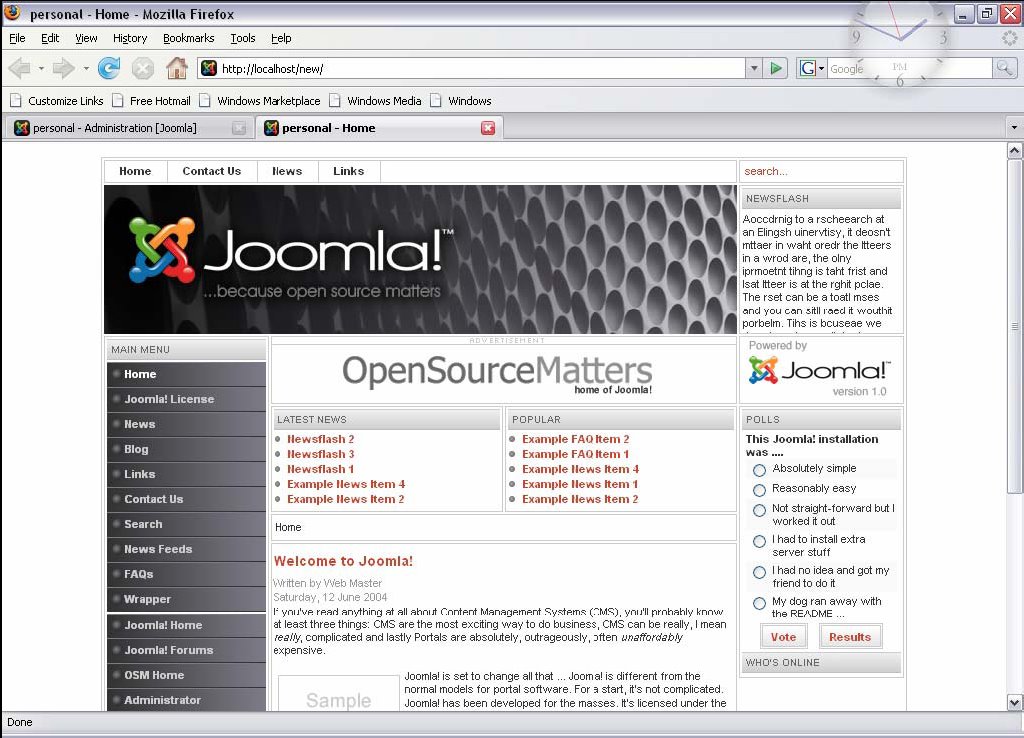This screenshot has width=1024, height=738.
Task: Reload the page with refresh icon
Action: point(109,68)
